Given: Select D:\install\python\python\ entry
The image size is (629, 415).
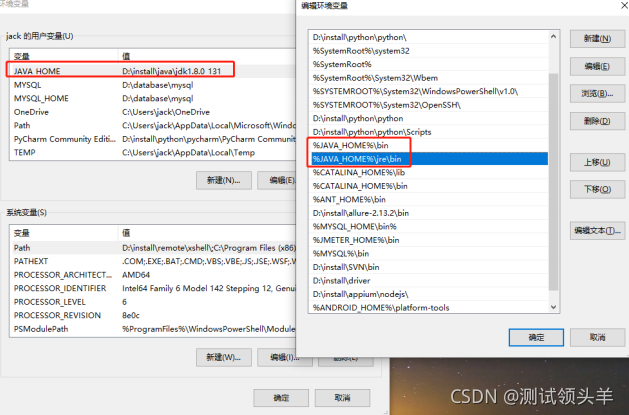Looking at the screenshot, I should coord(430,37).
